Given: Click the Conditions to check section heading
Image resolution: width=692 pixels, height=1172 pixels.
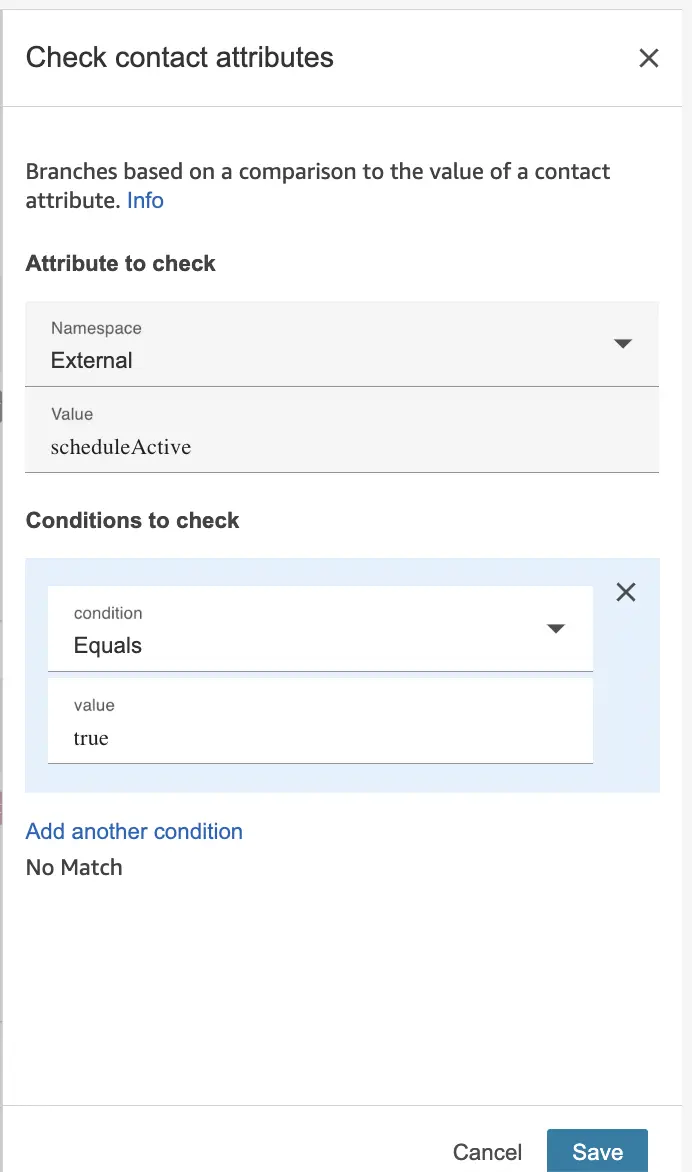Looking at the screenshot, I should tap(132, 520).
